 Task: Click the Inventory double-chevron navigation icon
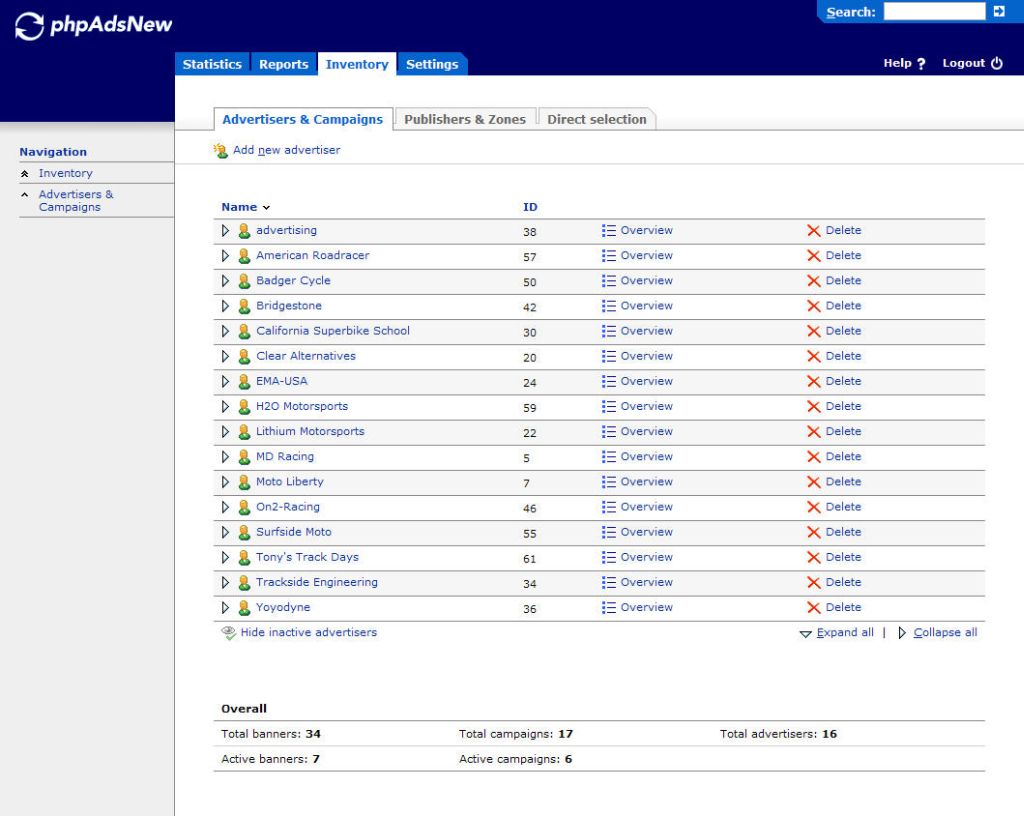(x=25, y=174)
